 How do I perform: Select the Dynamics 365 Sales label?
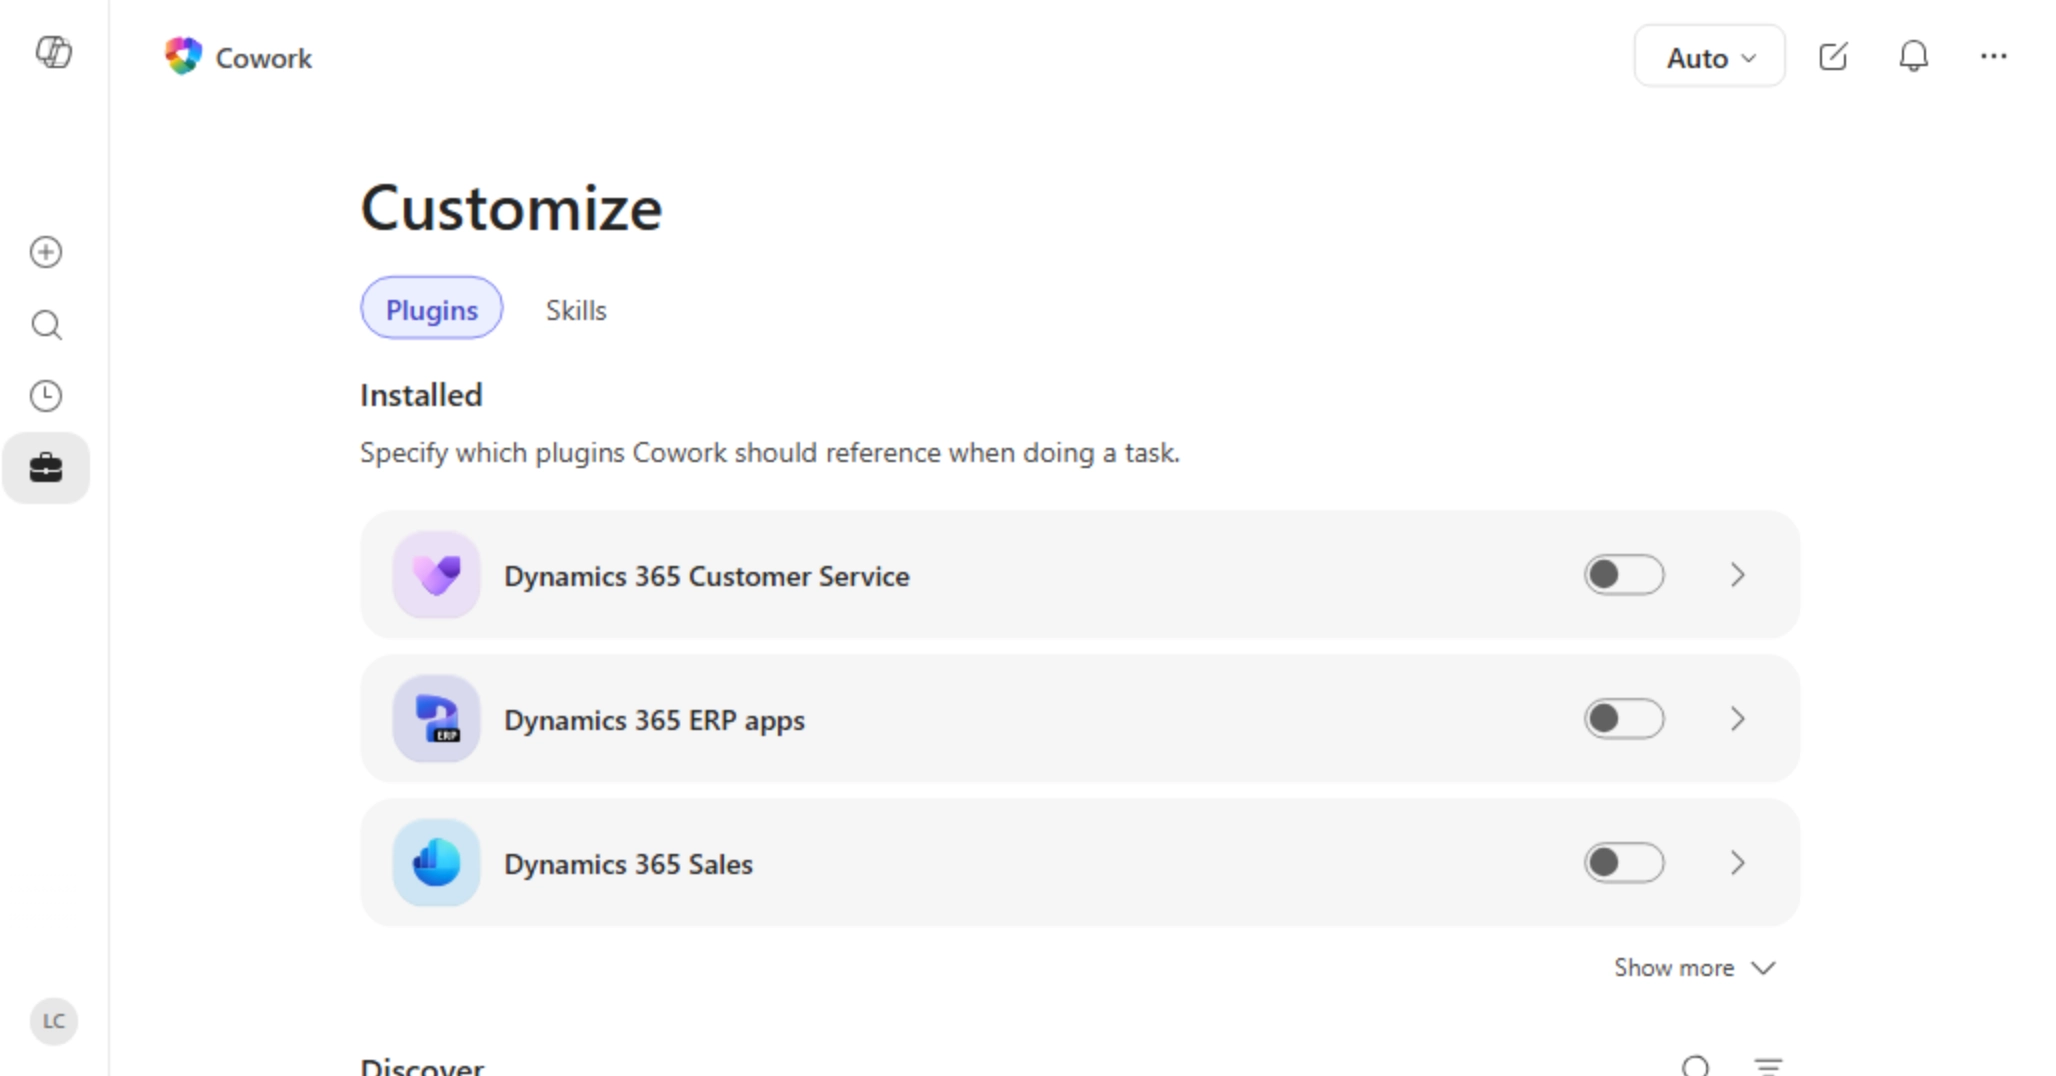point(628,864)
